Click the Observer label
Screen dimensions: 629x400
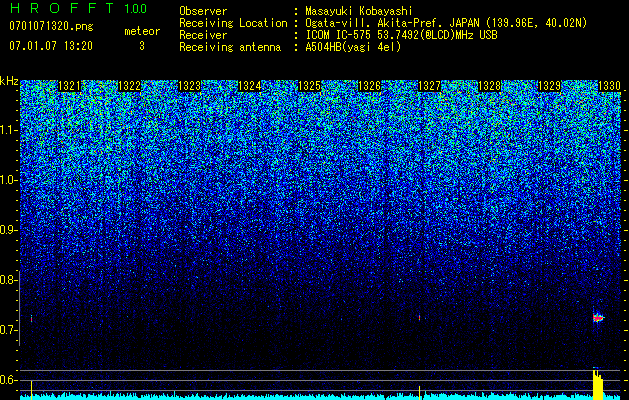click(x=203, y=11)
